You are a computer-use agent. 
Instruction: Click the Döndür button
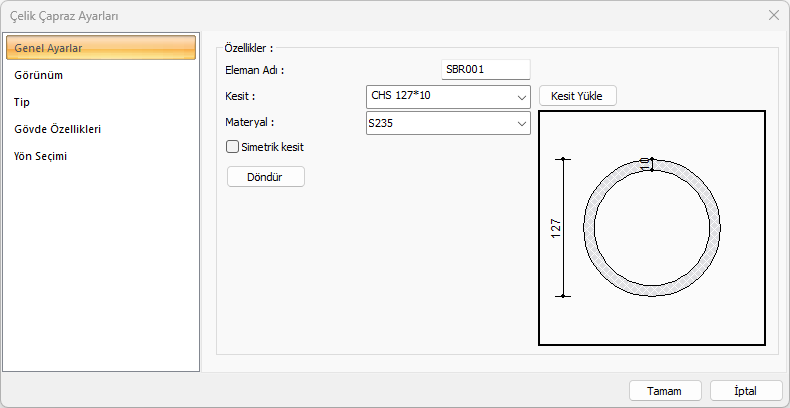(266, 177)
